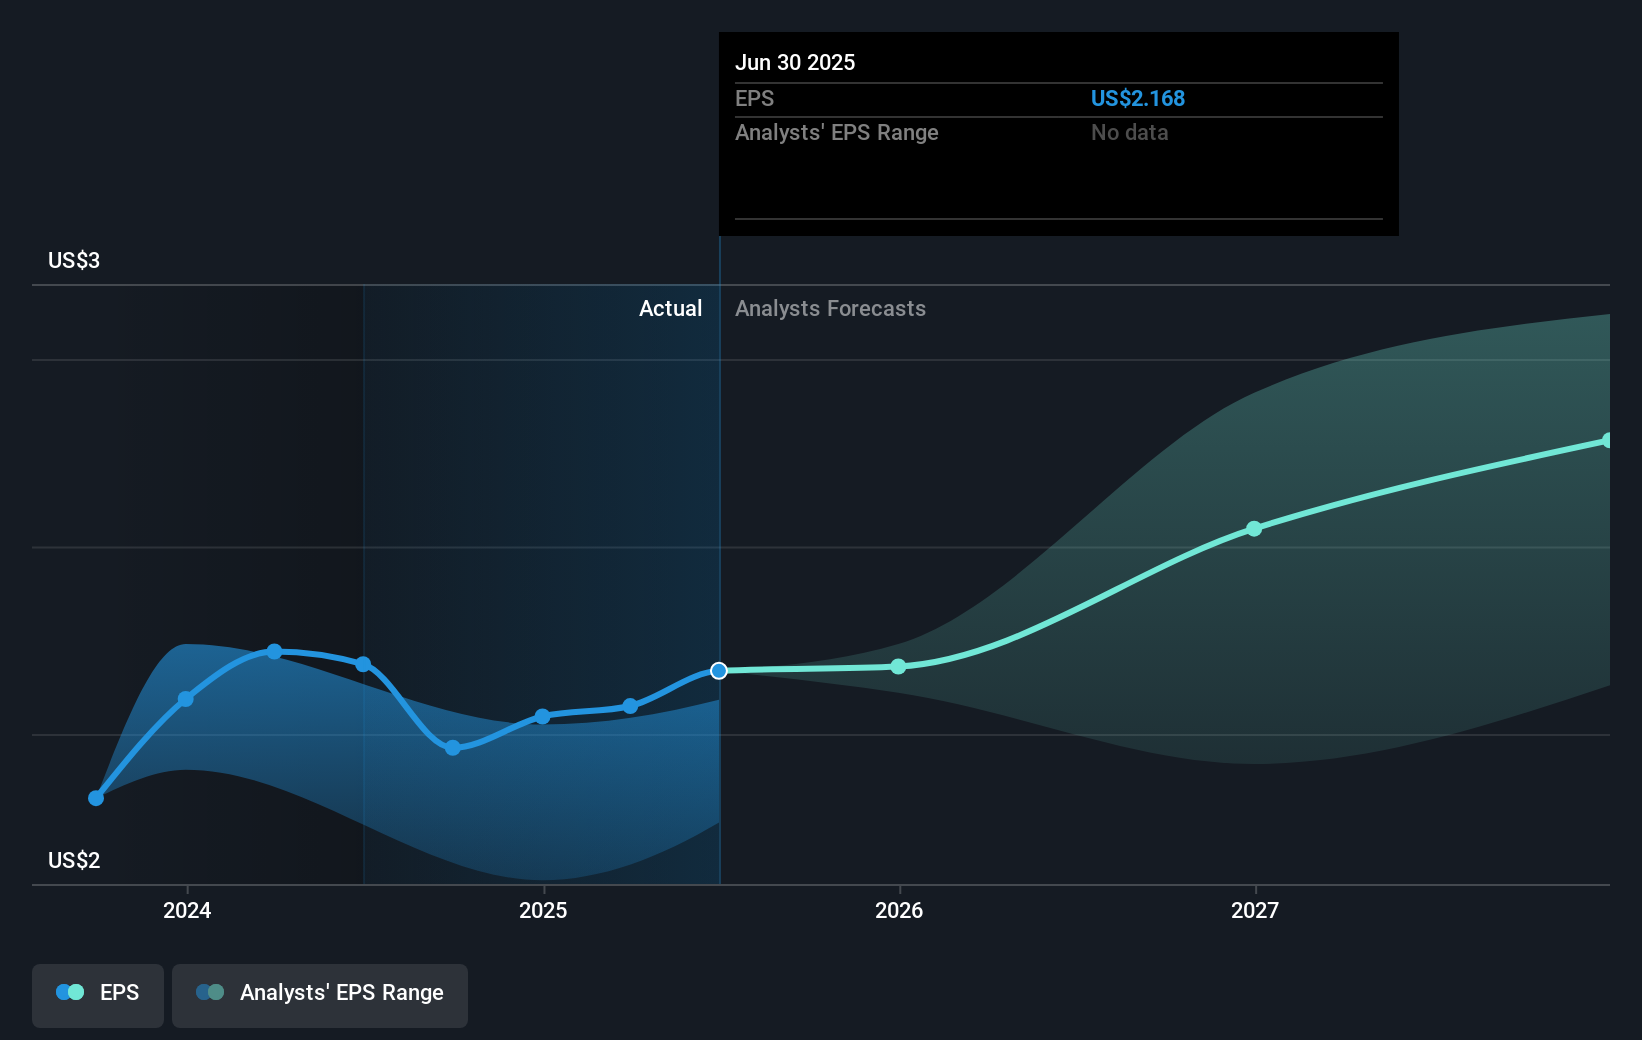
Task: Click the EPS data point at start of 2025
Action: [542, 716]
